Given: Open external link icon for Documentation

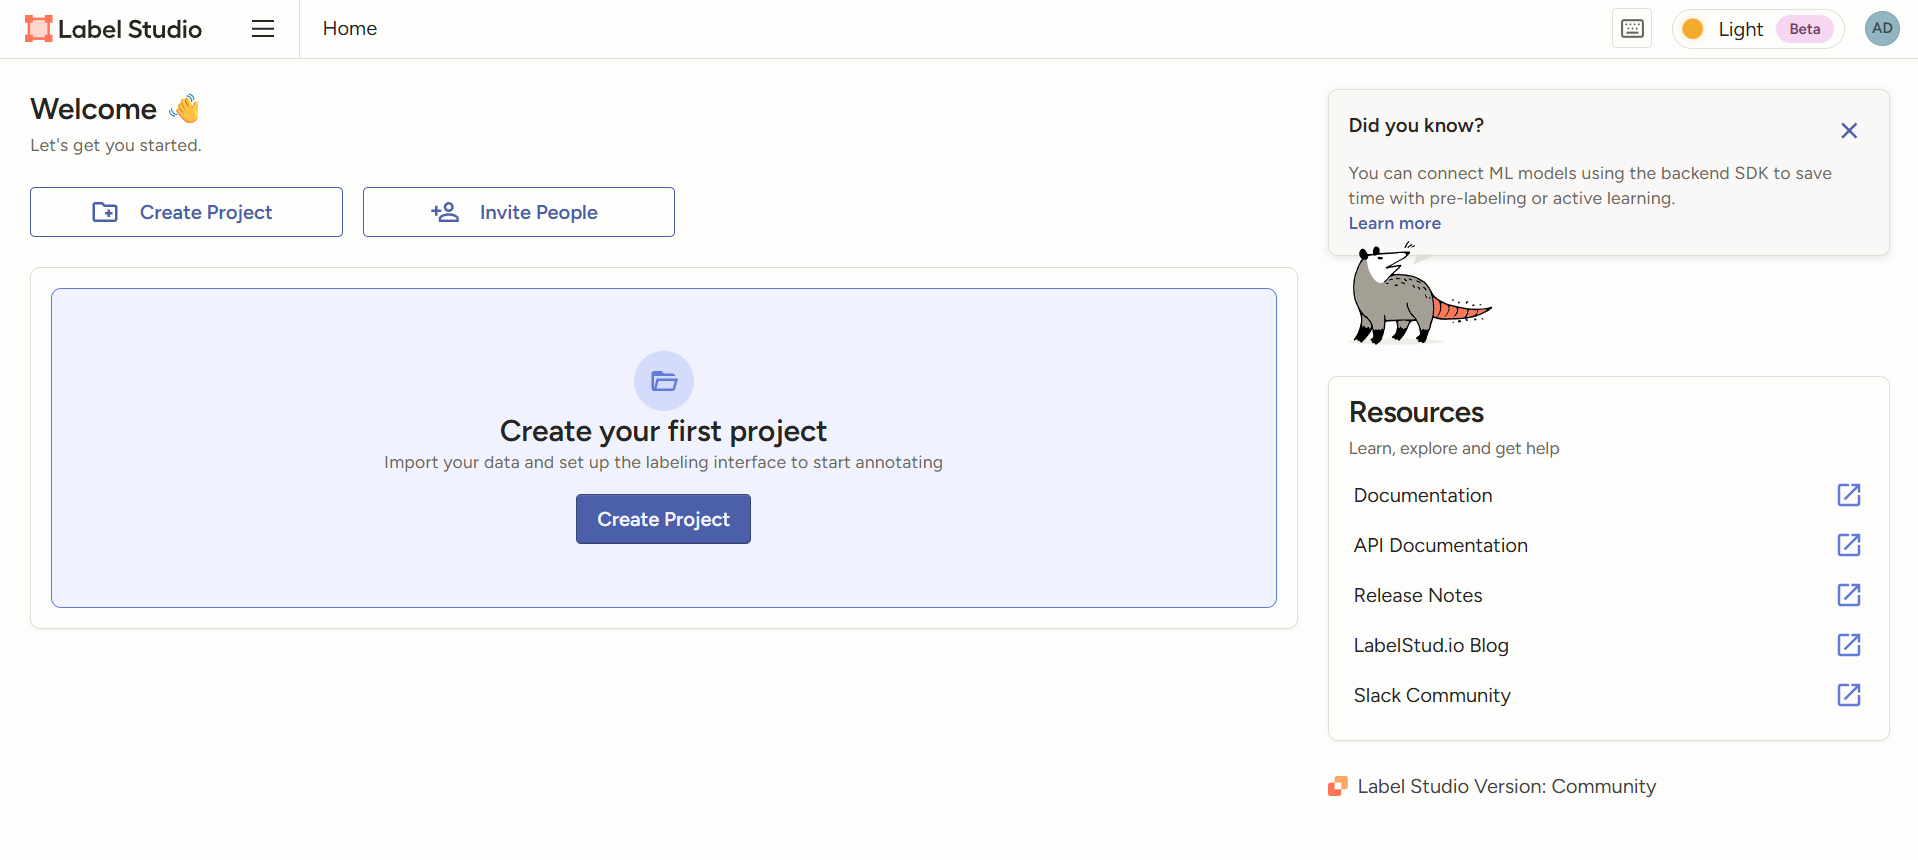Looking at the screenshot, I should click(x=1848, y=495).
